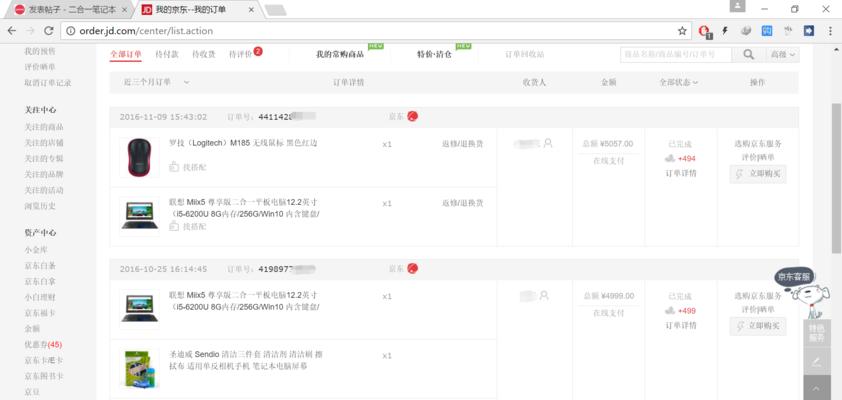Open Miix5 thumbnail in second order

tap(140, 309)
